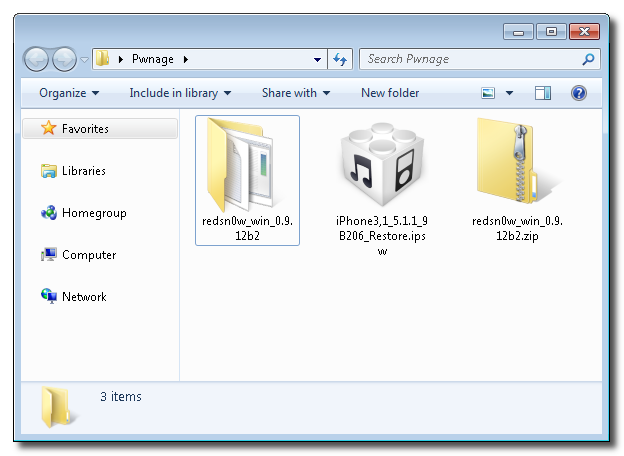The height and width of the screenshot is (456, 624).
Task: Toggle the preview pane
Action: tap(542, 93)
